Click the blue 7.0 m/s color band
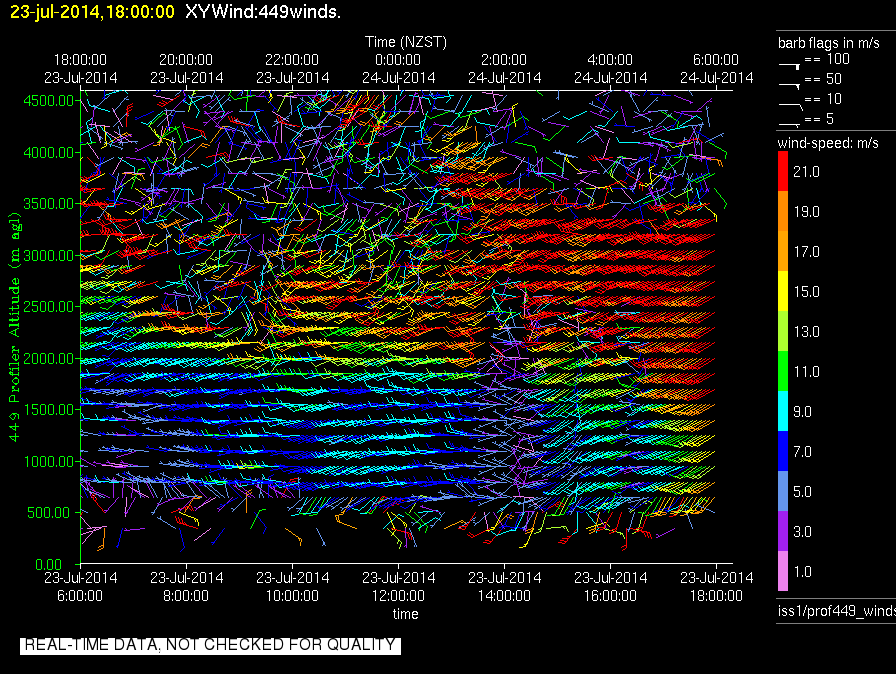 click(x=783, y=451)
